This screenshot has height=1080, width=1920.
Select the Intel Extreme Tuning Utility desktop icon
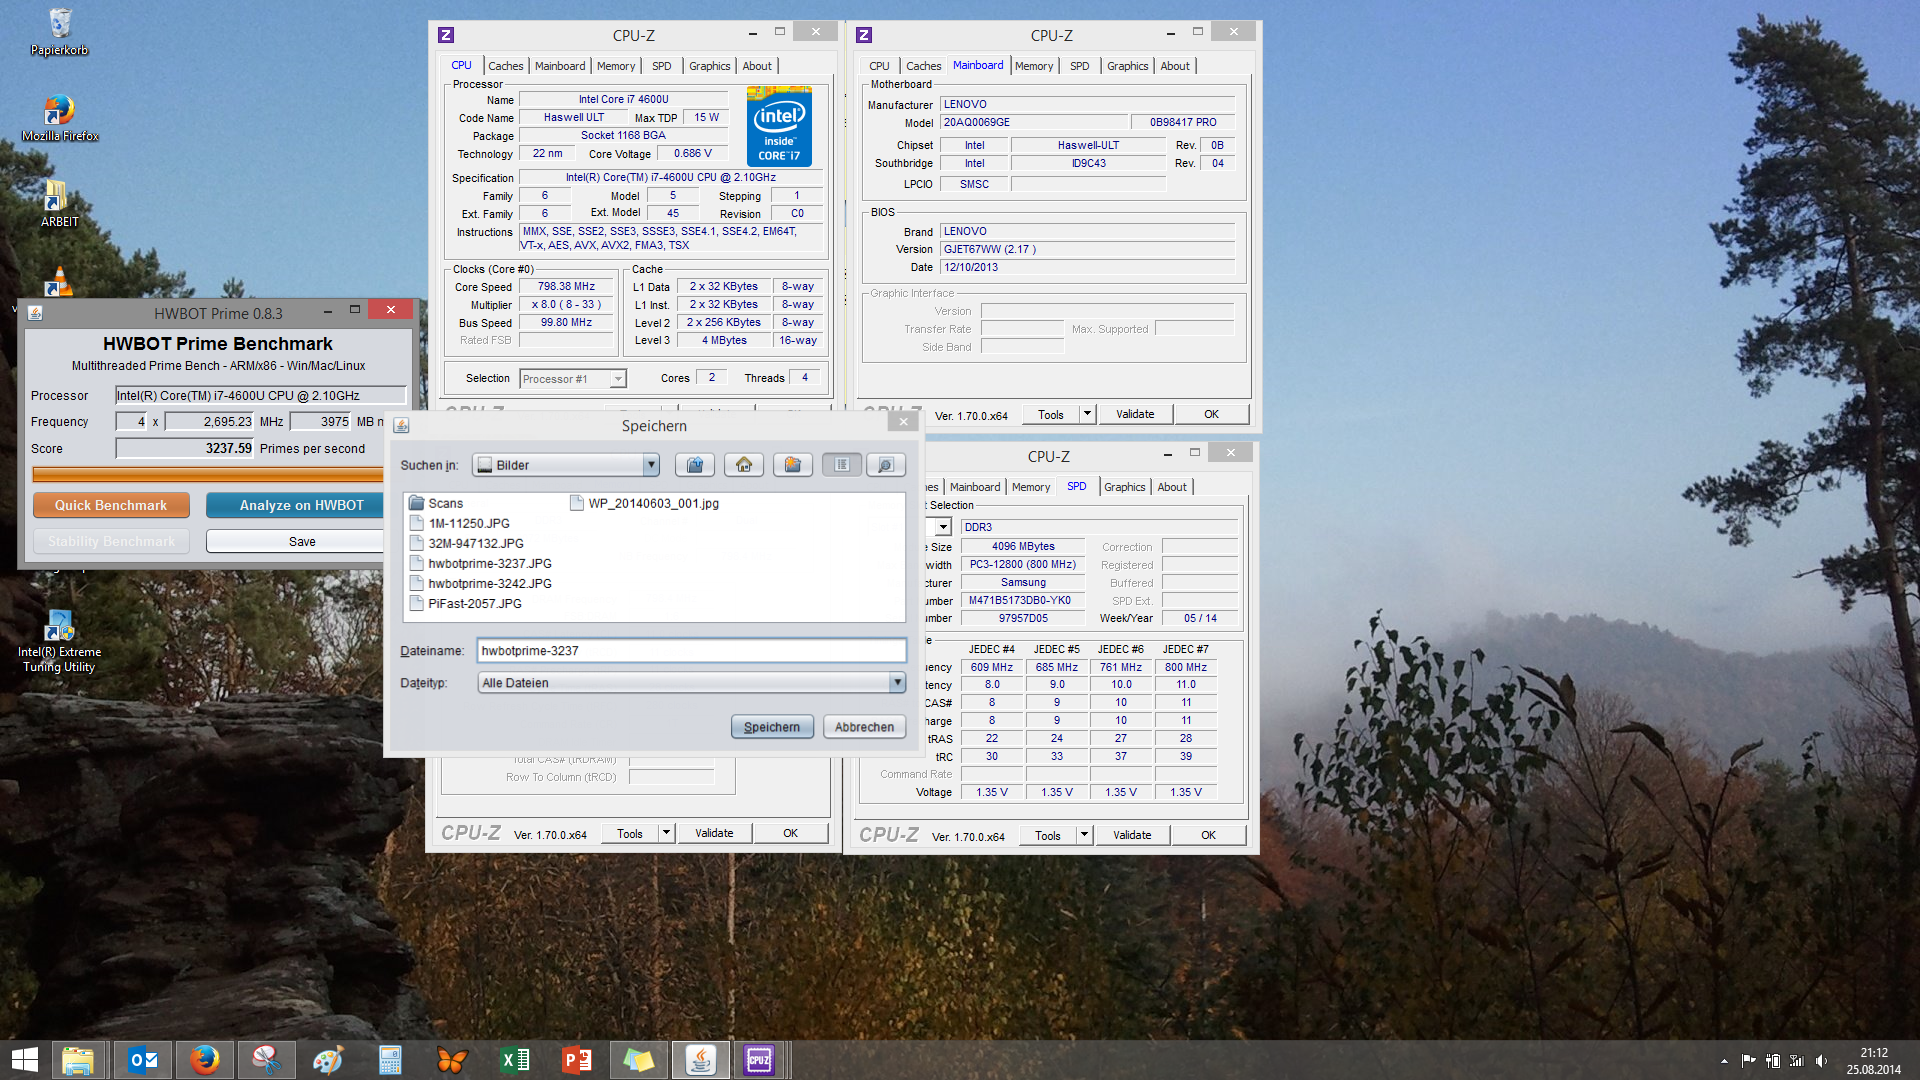click(x=59, y=642)
